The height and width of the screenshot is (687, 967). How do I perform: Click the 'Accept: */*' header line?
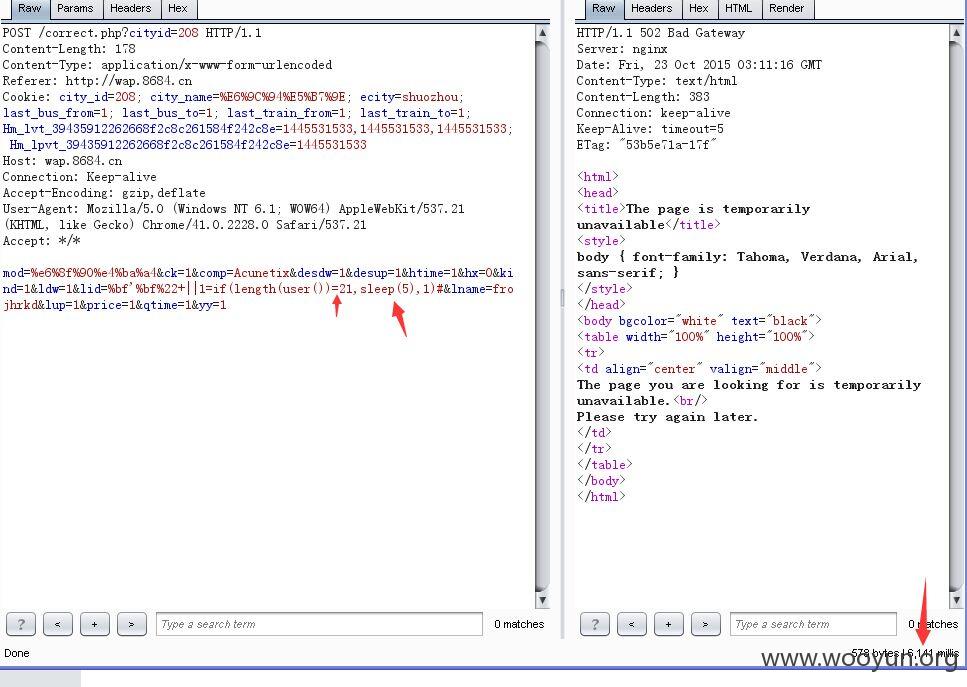pyautogui.click(x=41, y=241)
